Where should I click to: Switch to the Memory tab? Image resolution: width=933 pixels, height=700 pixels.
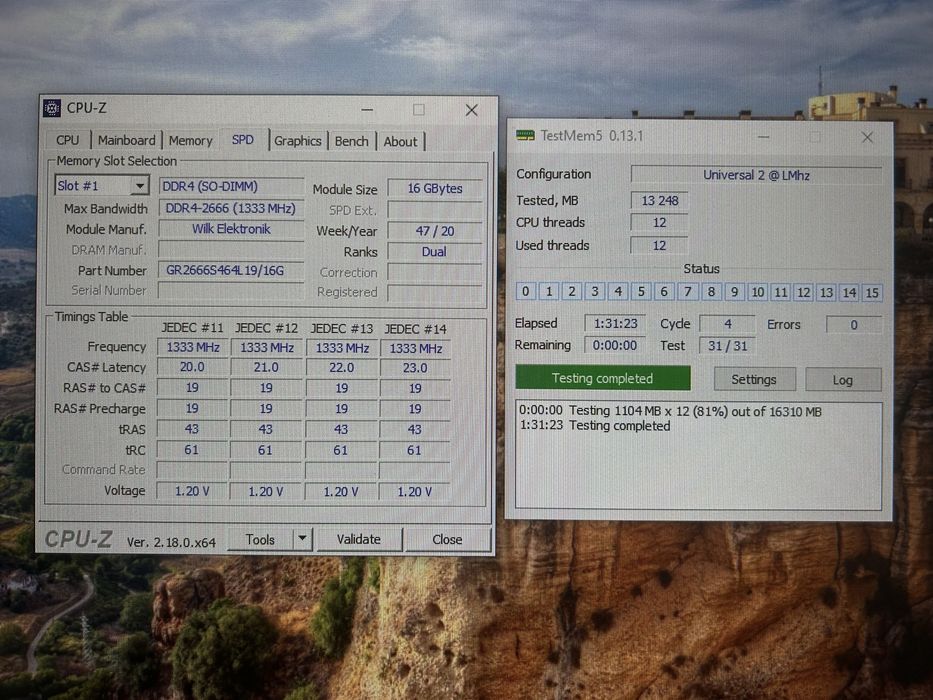[x=190, y=140]
